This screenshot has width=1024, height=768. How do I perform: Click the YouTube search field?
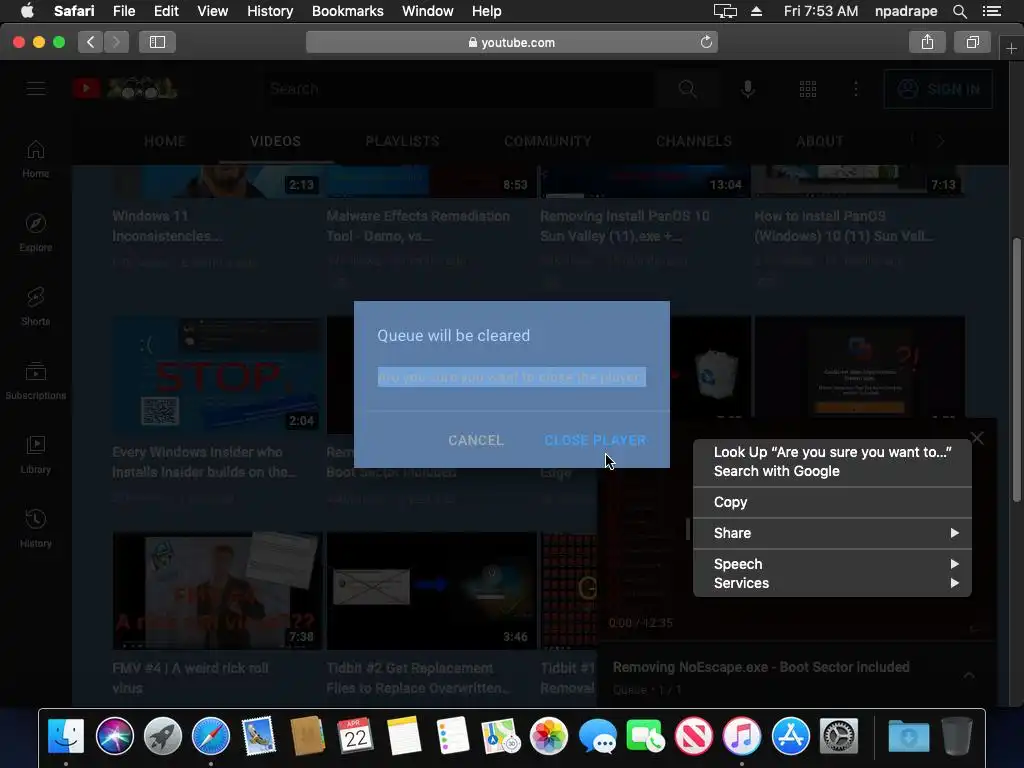(x=457, y=88)
